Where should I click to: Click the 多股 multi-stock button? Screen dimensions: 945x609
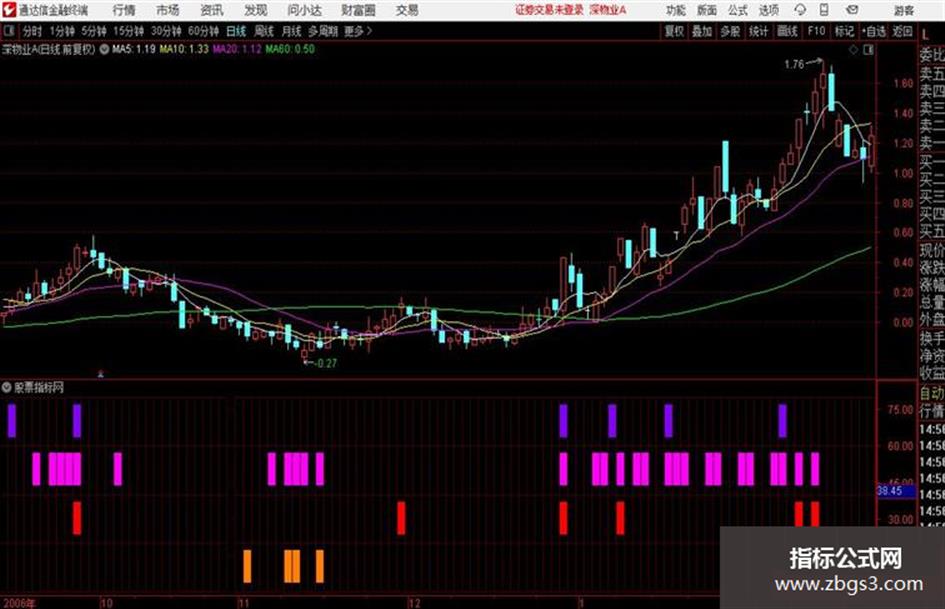(x=730, y=31)
